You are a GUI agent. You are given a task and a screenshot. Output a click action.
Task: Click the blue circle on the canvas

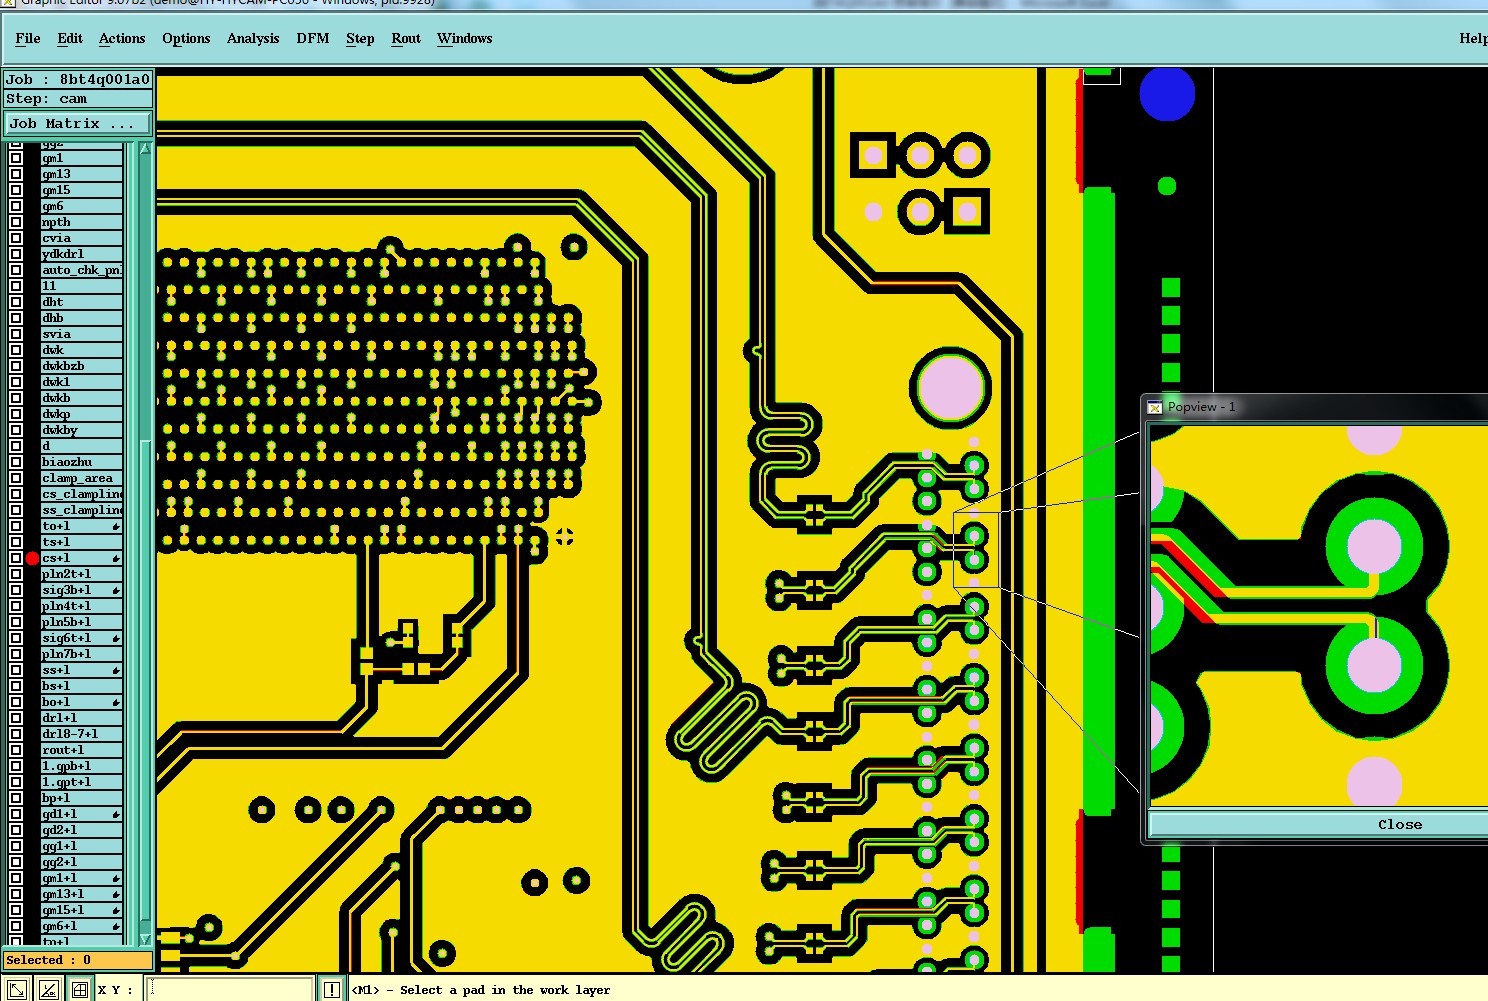point(1167,94)
